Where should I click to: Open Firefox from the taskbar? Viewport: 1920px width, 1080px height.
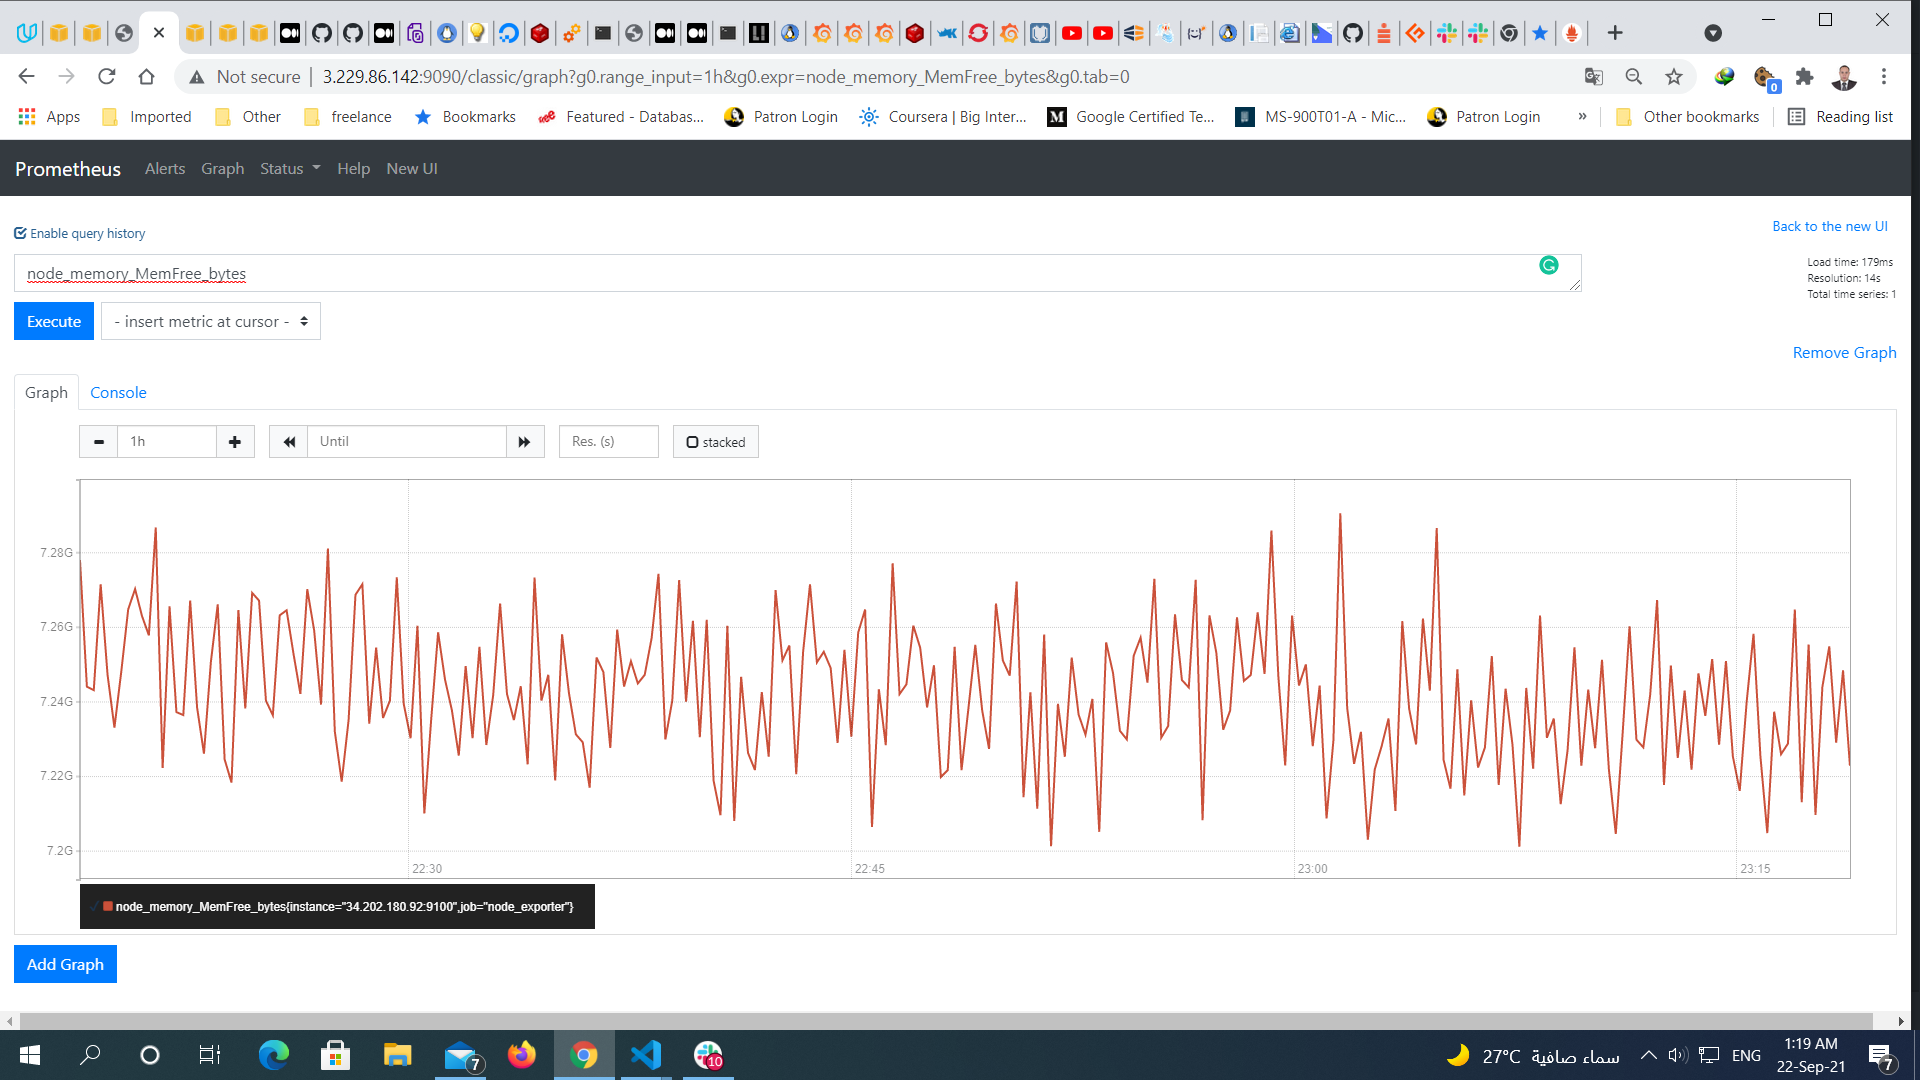(x=522, y=1055)
